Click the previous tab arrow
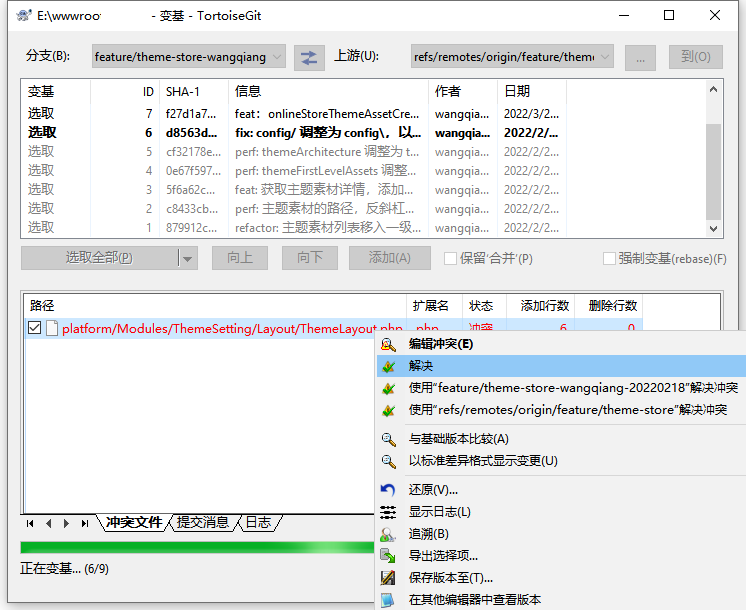 coord(48,523)
